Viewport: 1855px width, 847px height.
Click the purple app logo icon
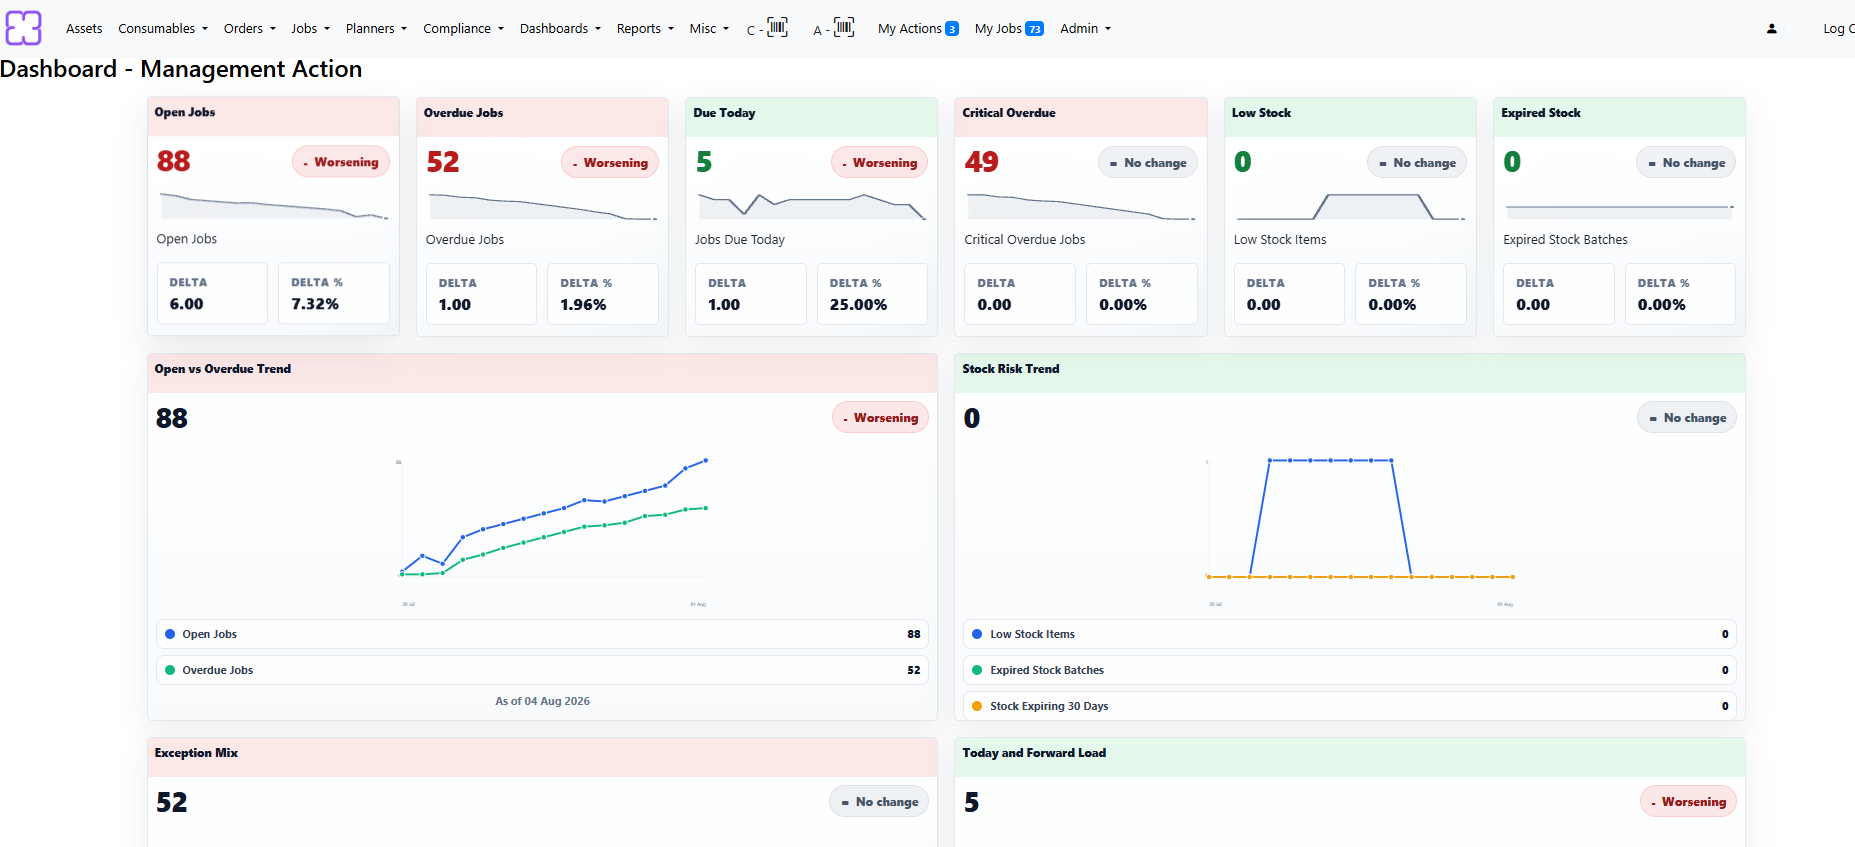(24, 28)
